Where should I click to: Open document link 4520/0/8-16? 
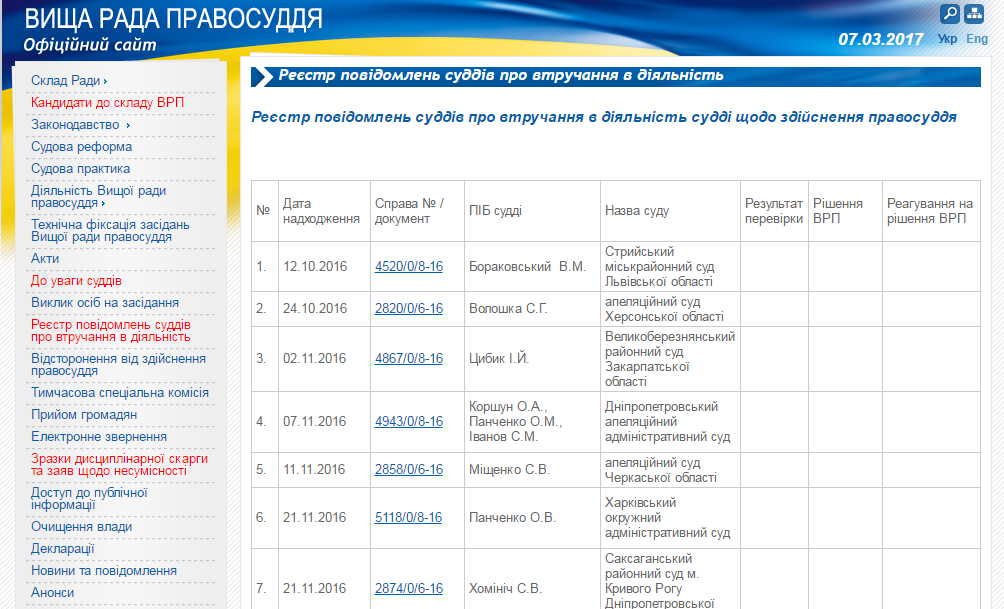[408, 267]
